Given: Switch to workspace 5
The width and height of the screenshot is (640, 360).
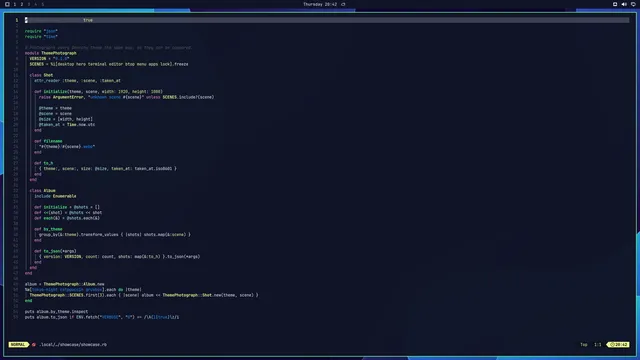Looking at the screenshot, I should (42, 4).
